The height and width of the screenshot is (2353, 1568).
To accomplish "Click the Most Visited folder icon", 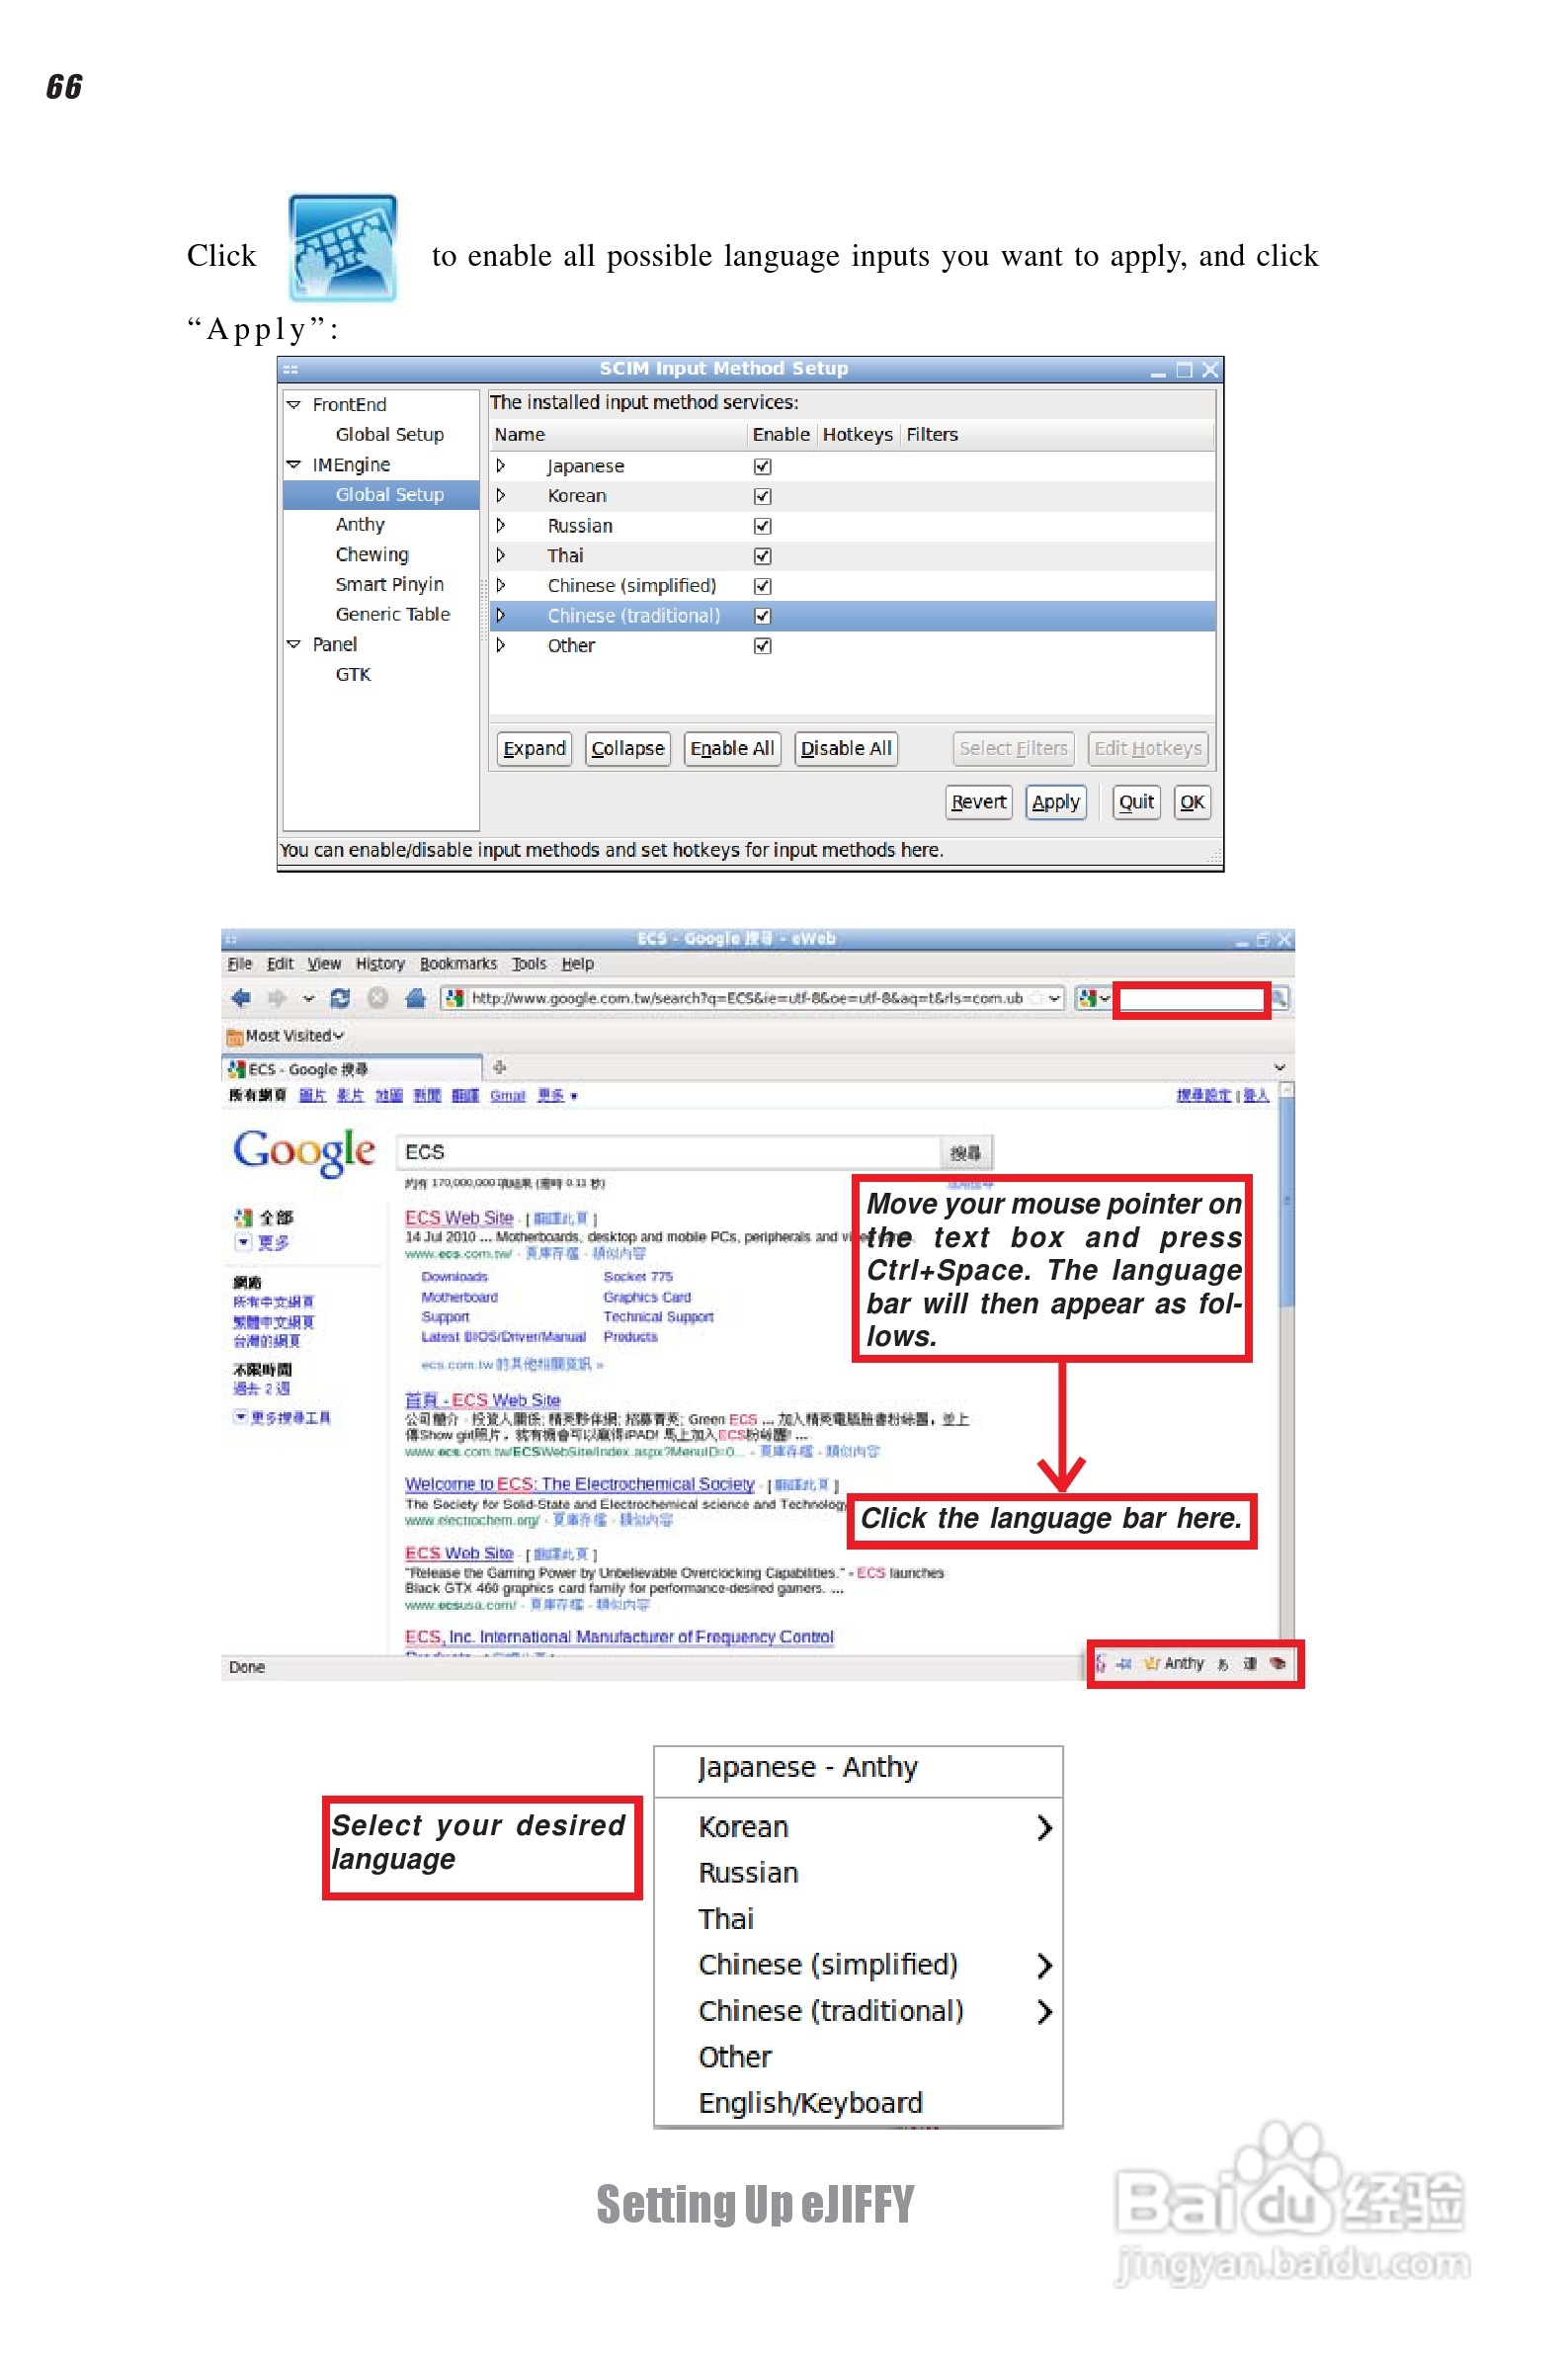I will coord(235,1037).
